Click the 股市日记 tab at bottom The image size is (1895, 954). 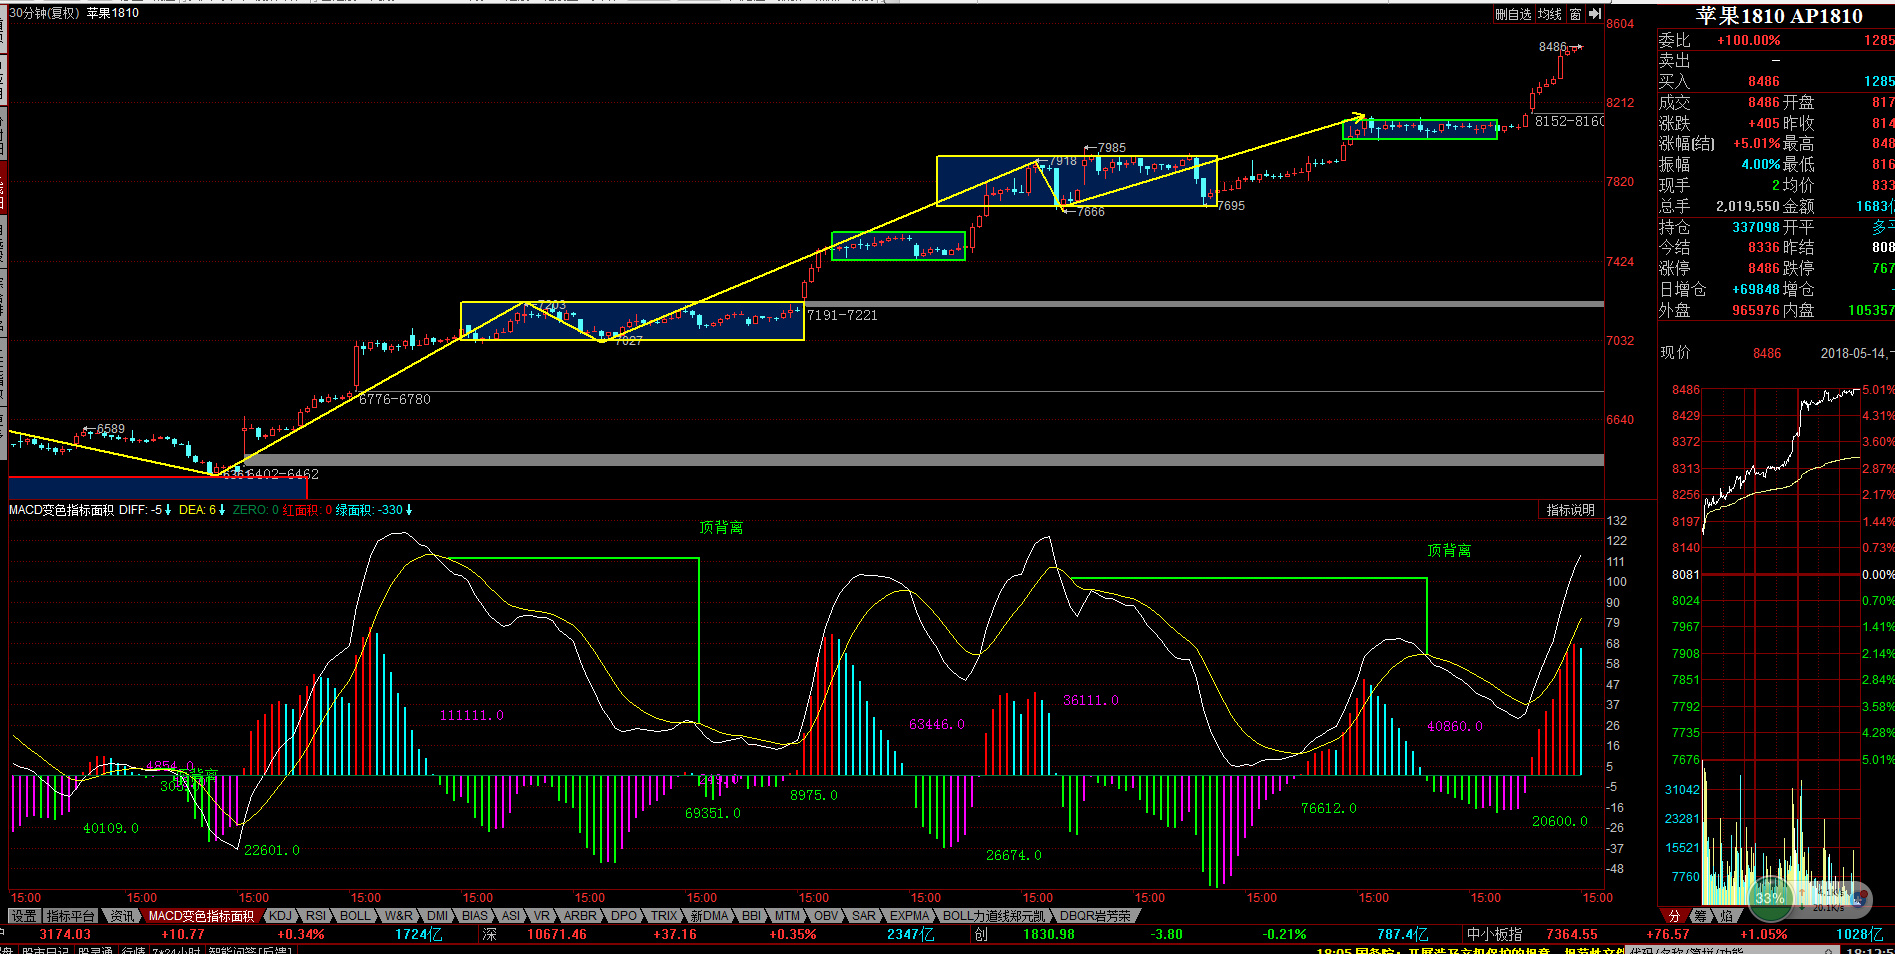coord(45,950)
